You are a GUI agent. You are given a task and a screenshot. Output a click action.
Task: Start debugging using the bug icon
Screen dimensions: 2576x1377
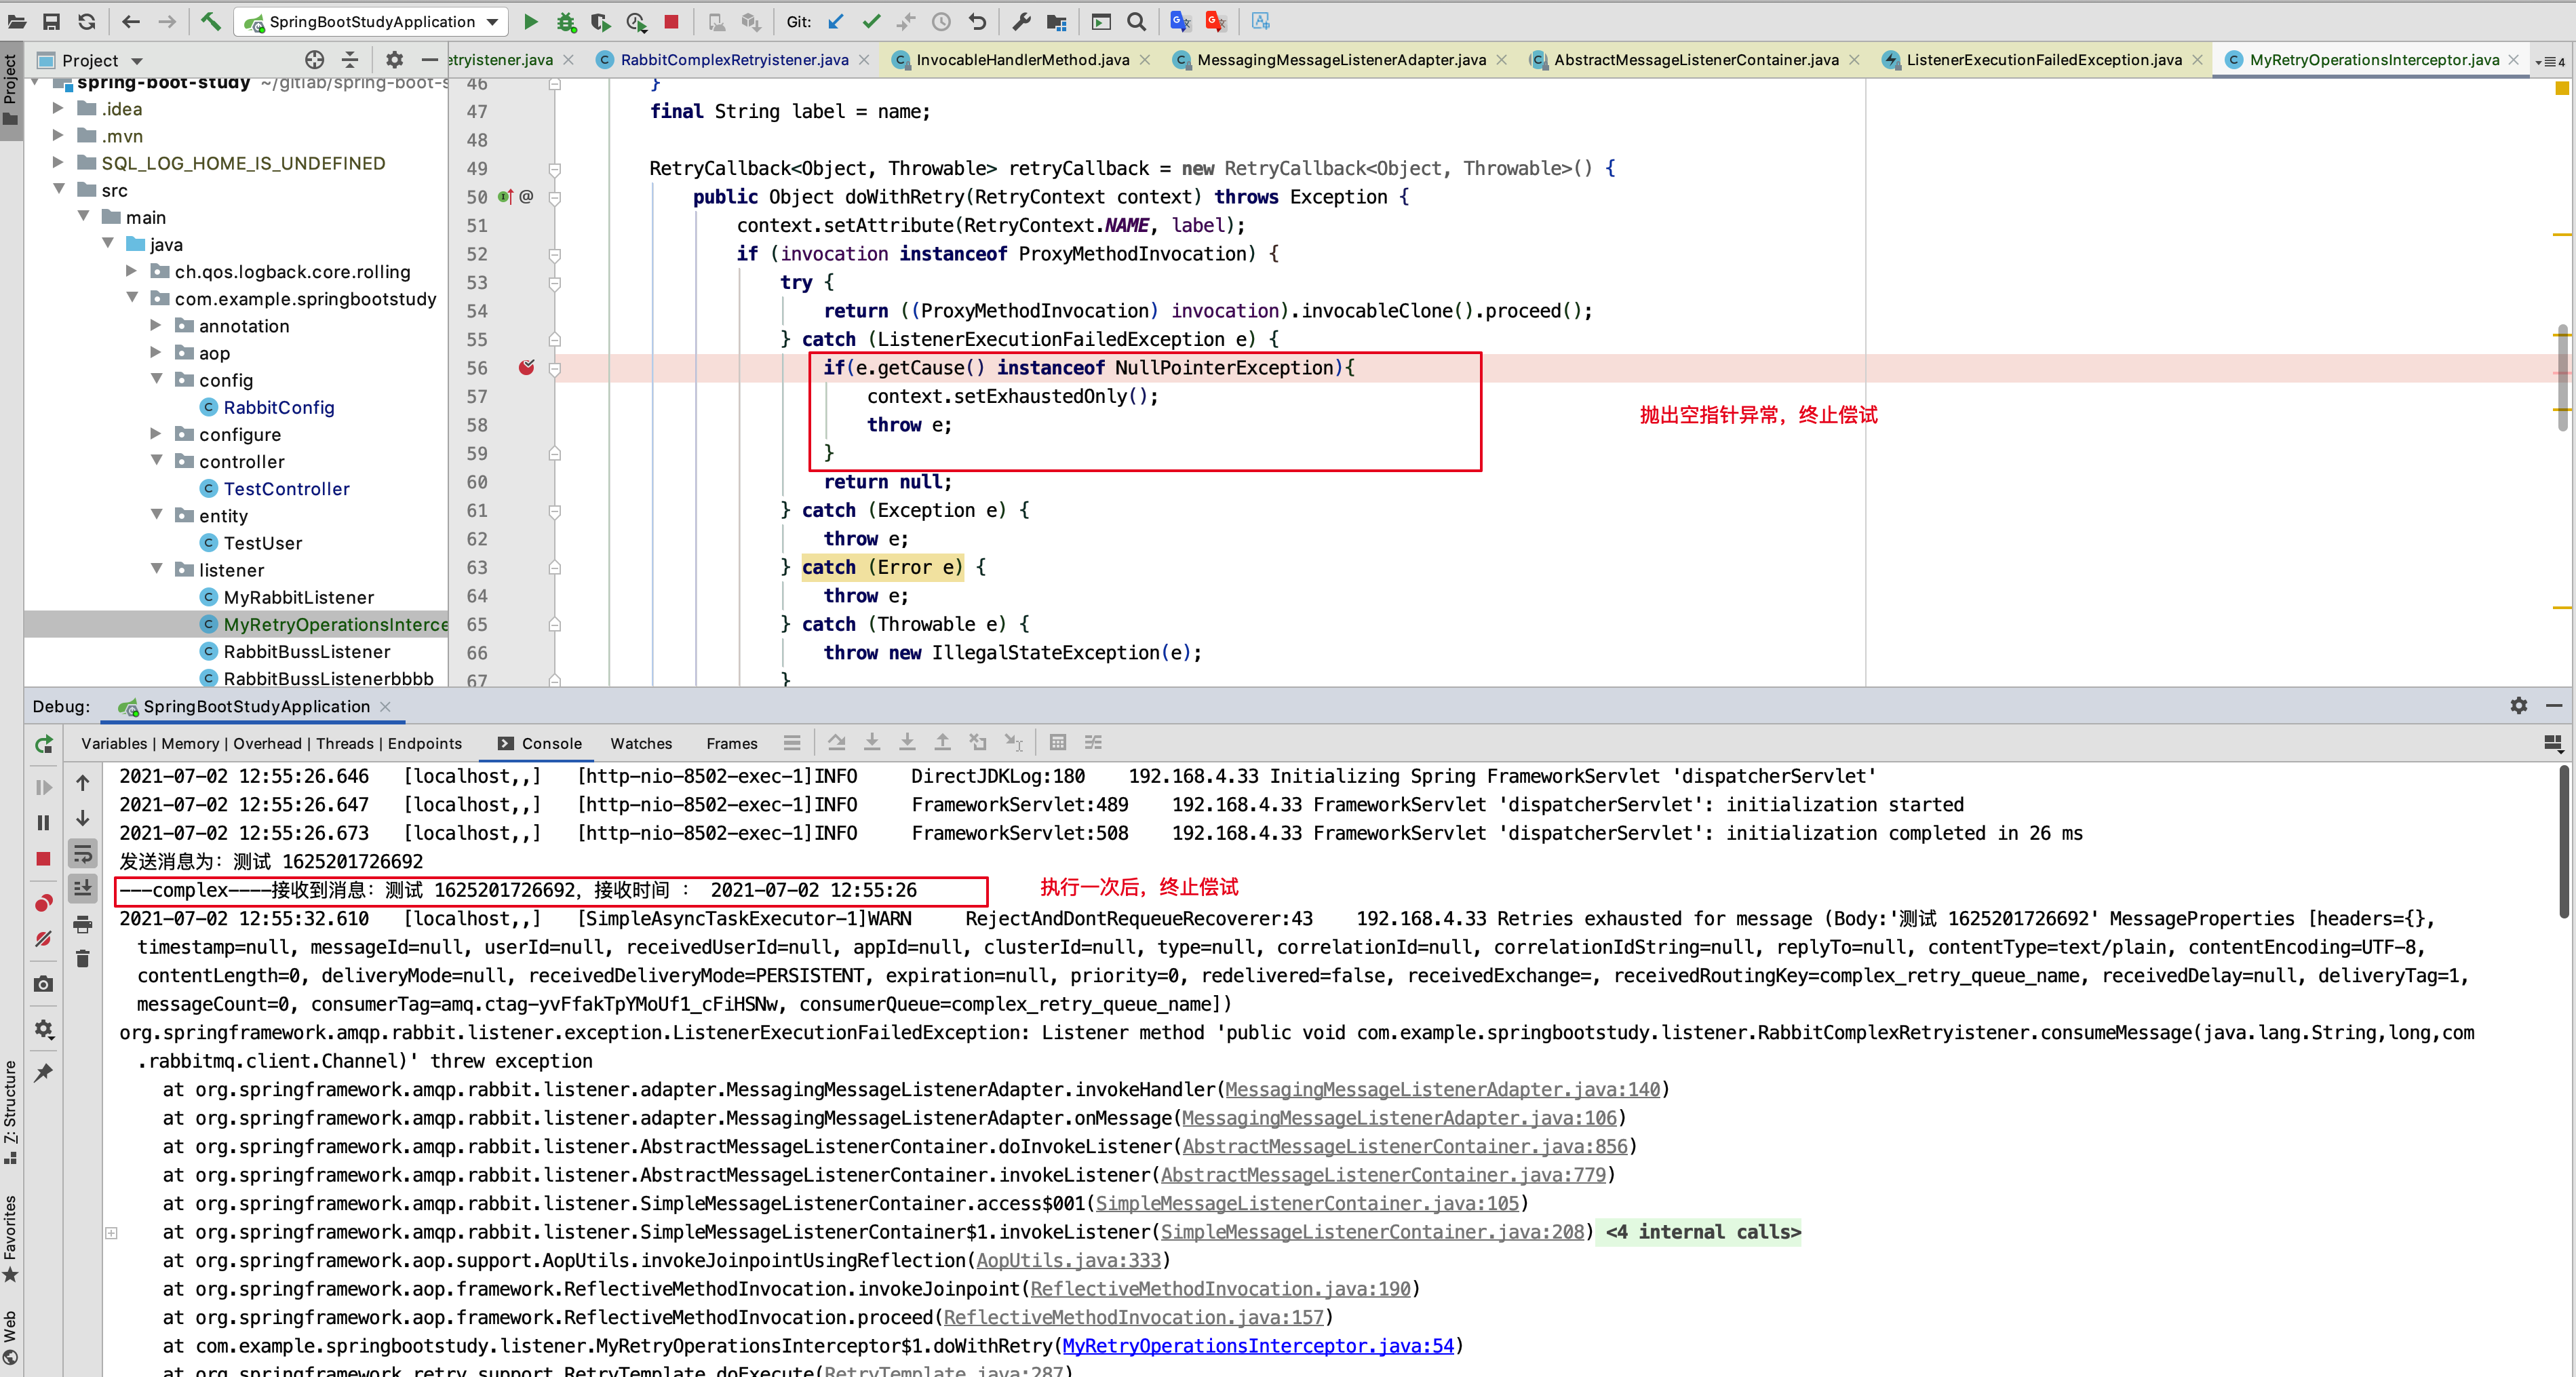pyautogui.click(x=566, y=21)
